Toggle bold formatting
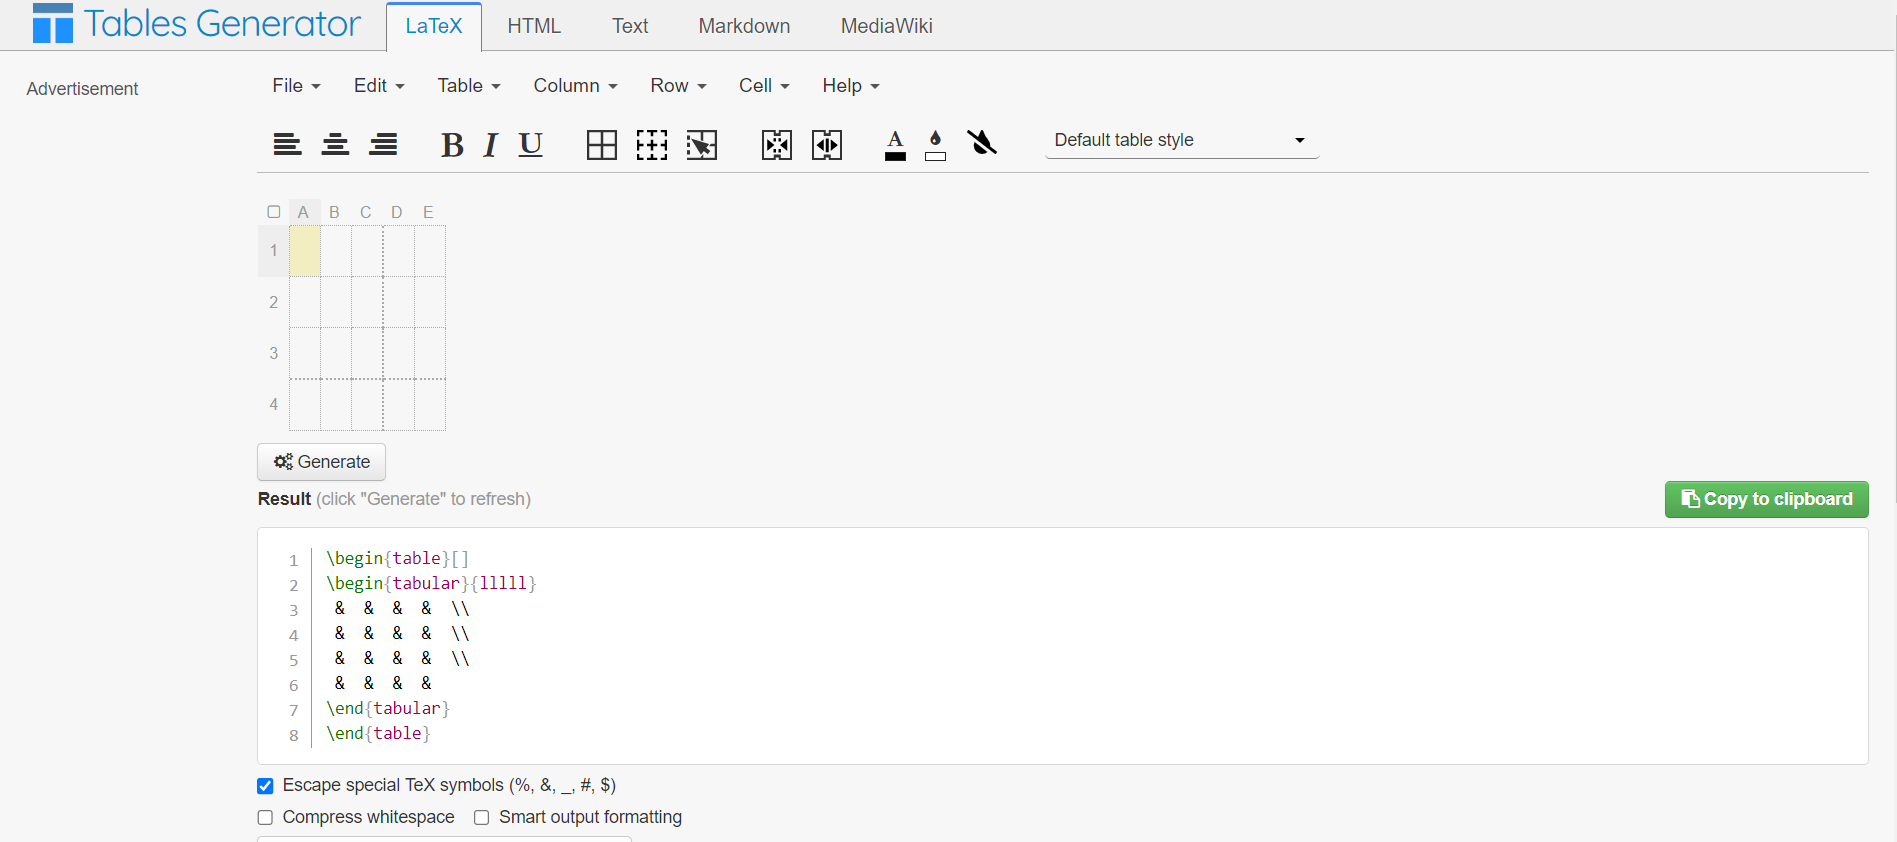This screenshot has width=1897, height=842. [452, 145]
